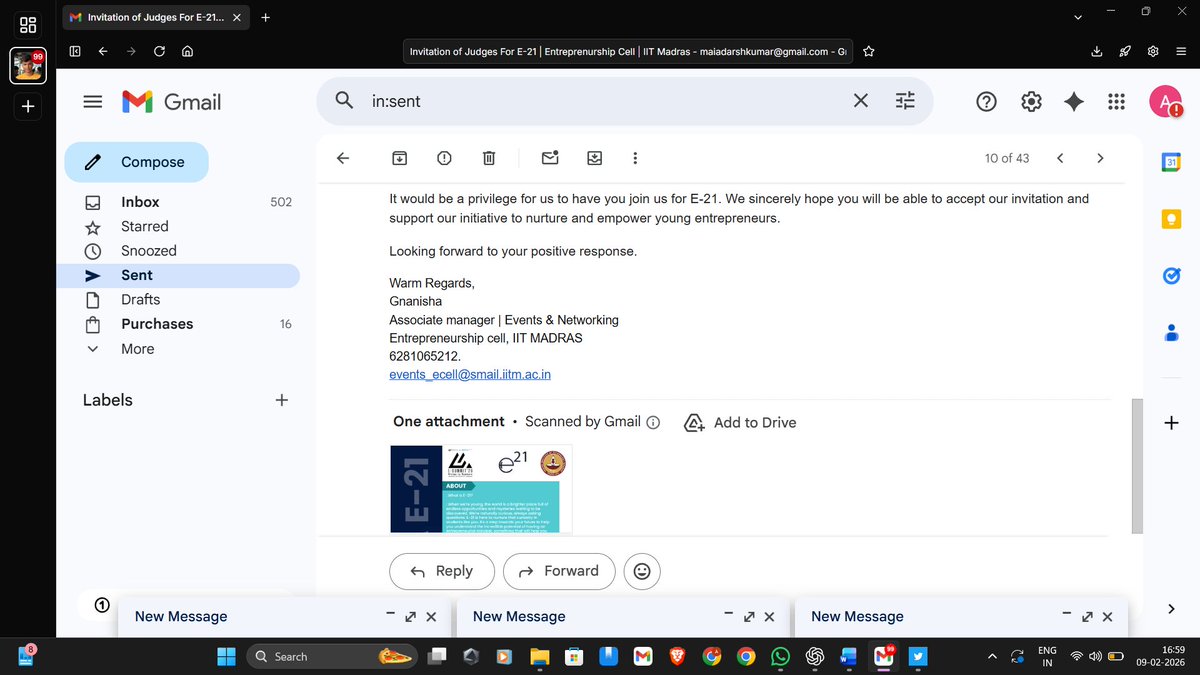Screen dimensions: 1200x675
Task: Open Google Calendar side panel
Action: click(1171, 163)
